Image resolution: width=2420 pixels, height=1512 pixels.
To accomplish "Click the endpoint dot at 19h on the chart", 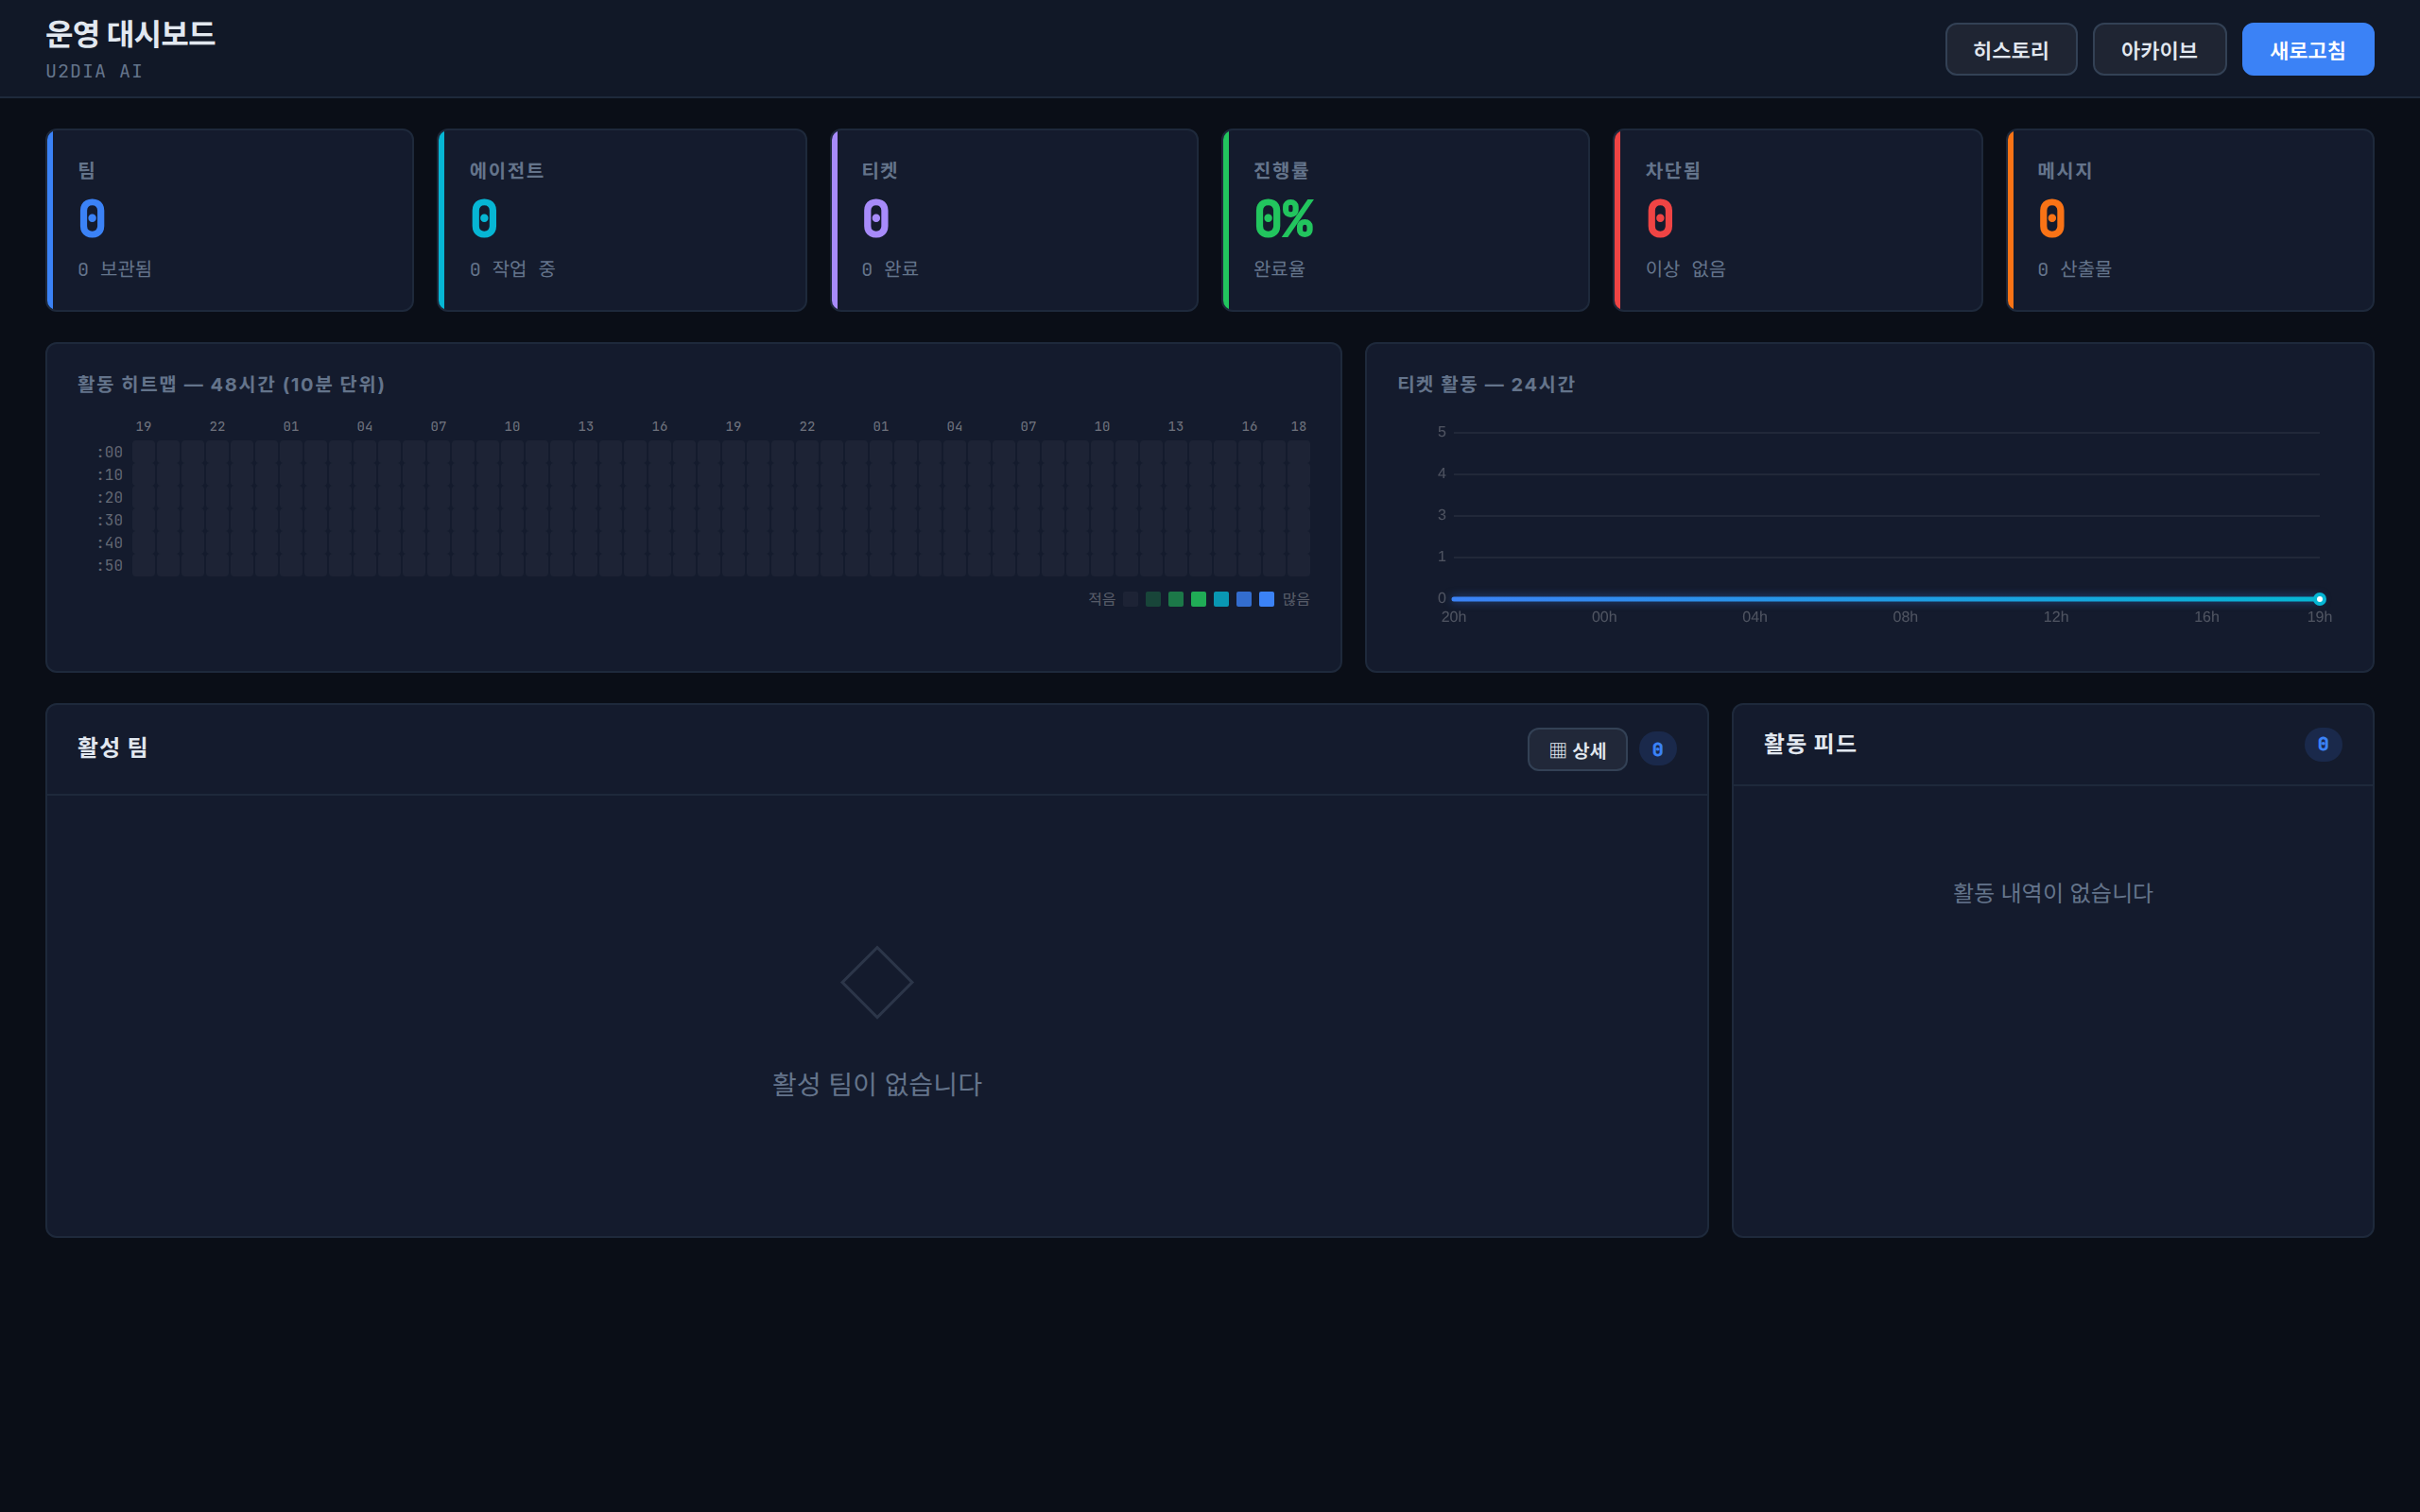I will (x=2320, y=598).
